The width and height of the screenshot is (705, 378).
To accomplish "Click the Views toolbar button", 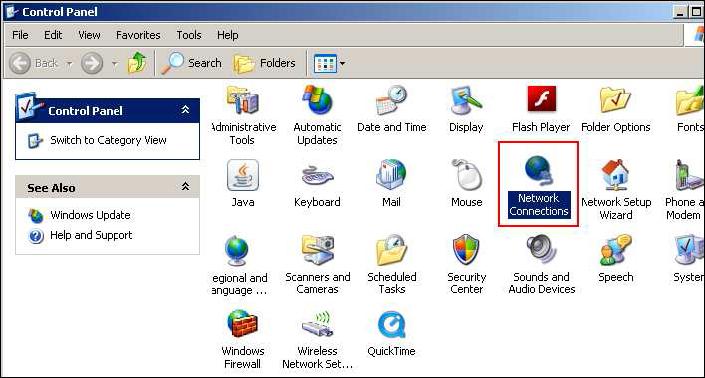I will (325, 63).
